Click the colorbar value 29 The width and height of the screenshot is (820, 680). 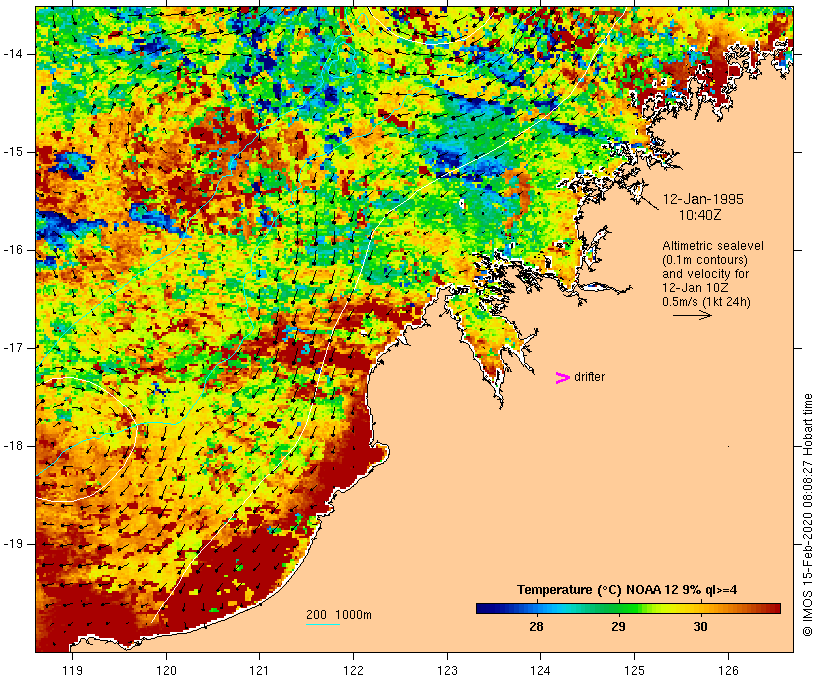pos(618,627)
